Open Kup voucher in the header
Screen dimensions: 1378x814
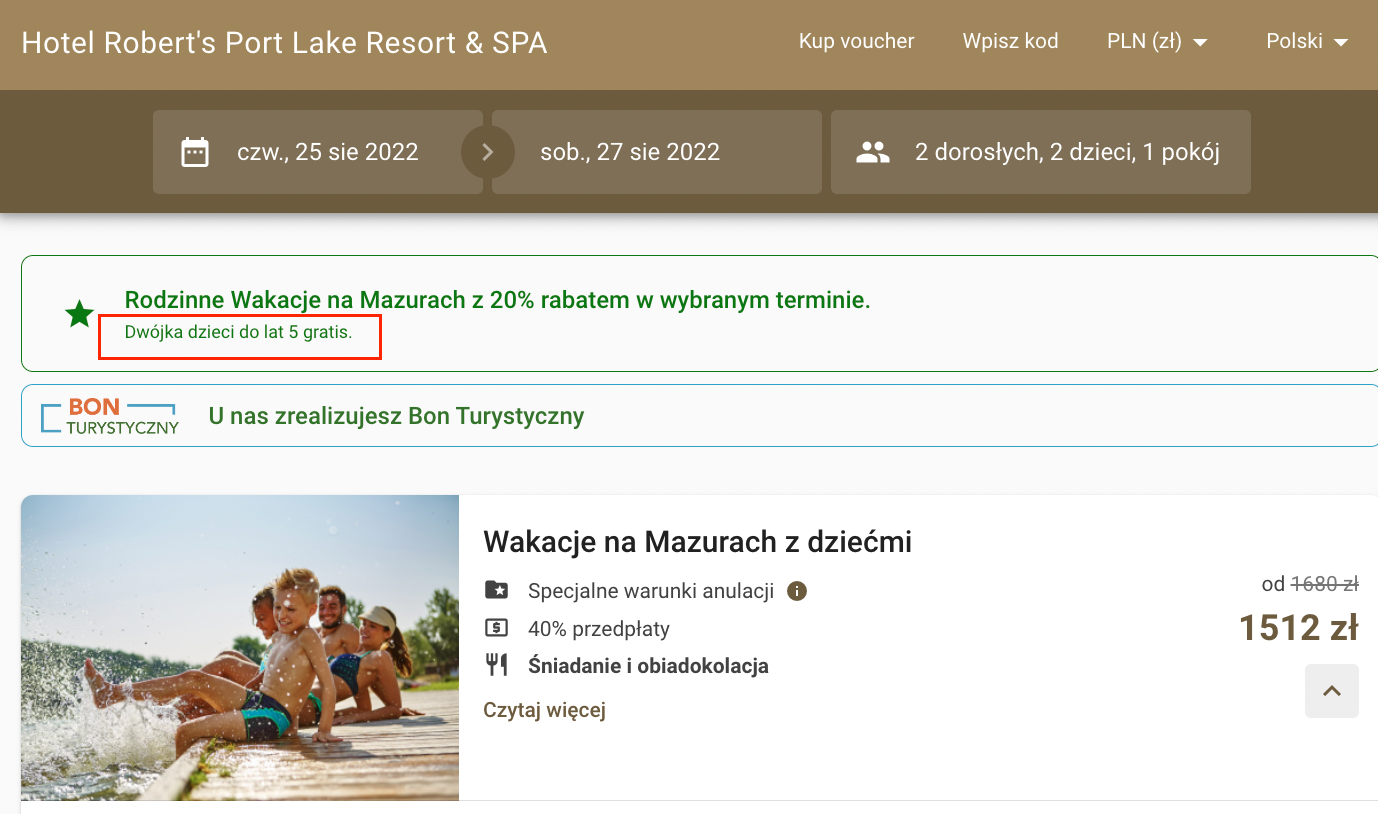pyautogui.click(x=856, y=41)
